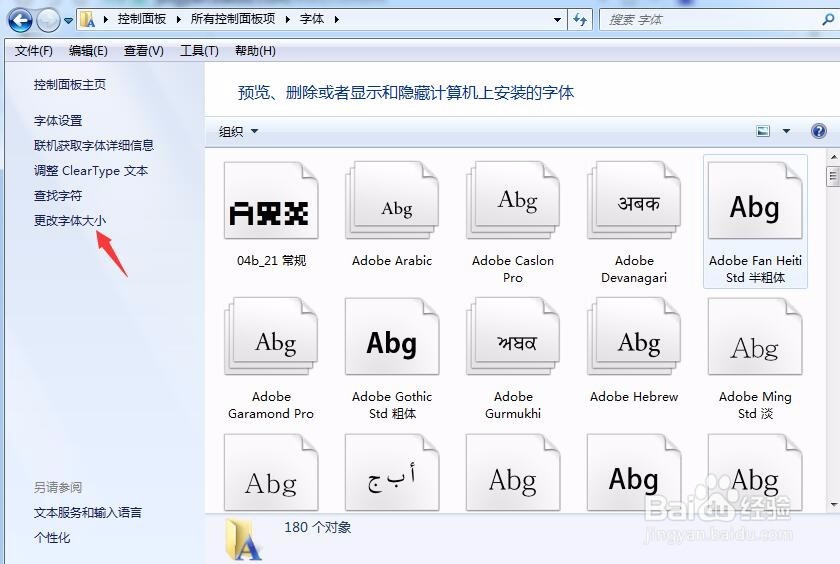840x564 pixels.
Task: Click the Back navigation arrow
Action: pyautogui.click(x=20, y=20)
